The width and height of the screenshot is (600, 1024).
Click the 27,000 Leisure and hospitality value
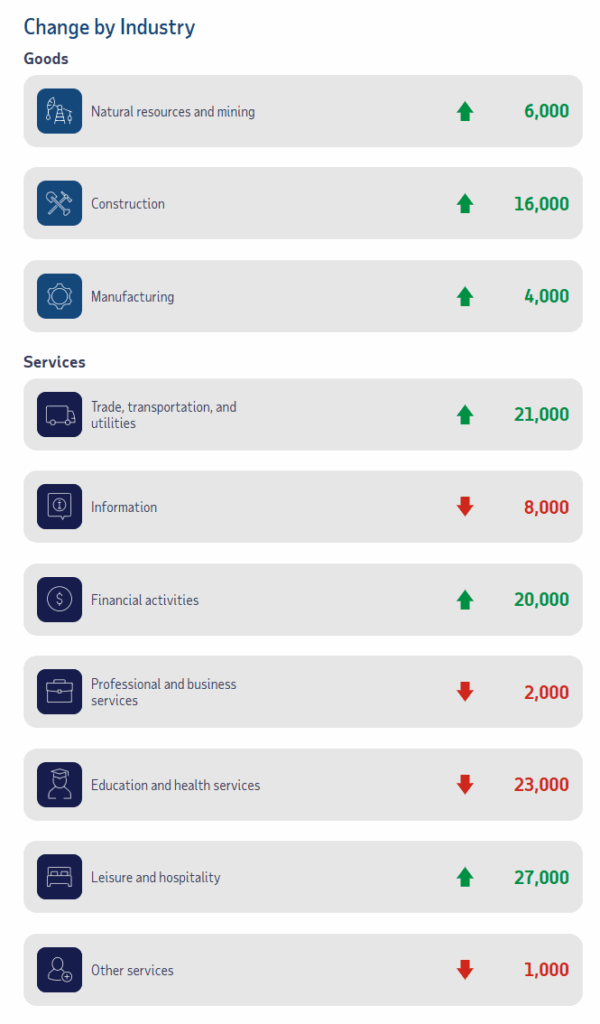pyautogui.click(x=540, y=877)
